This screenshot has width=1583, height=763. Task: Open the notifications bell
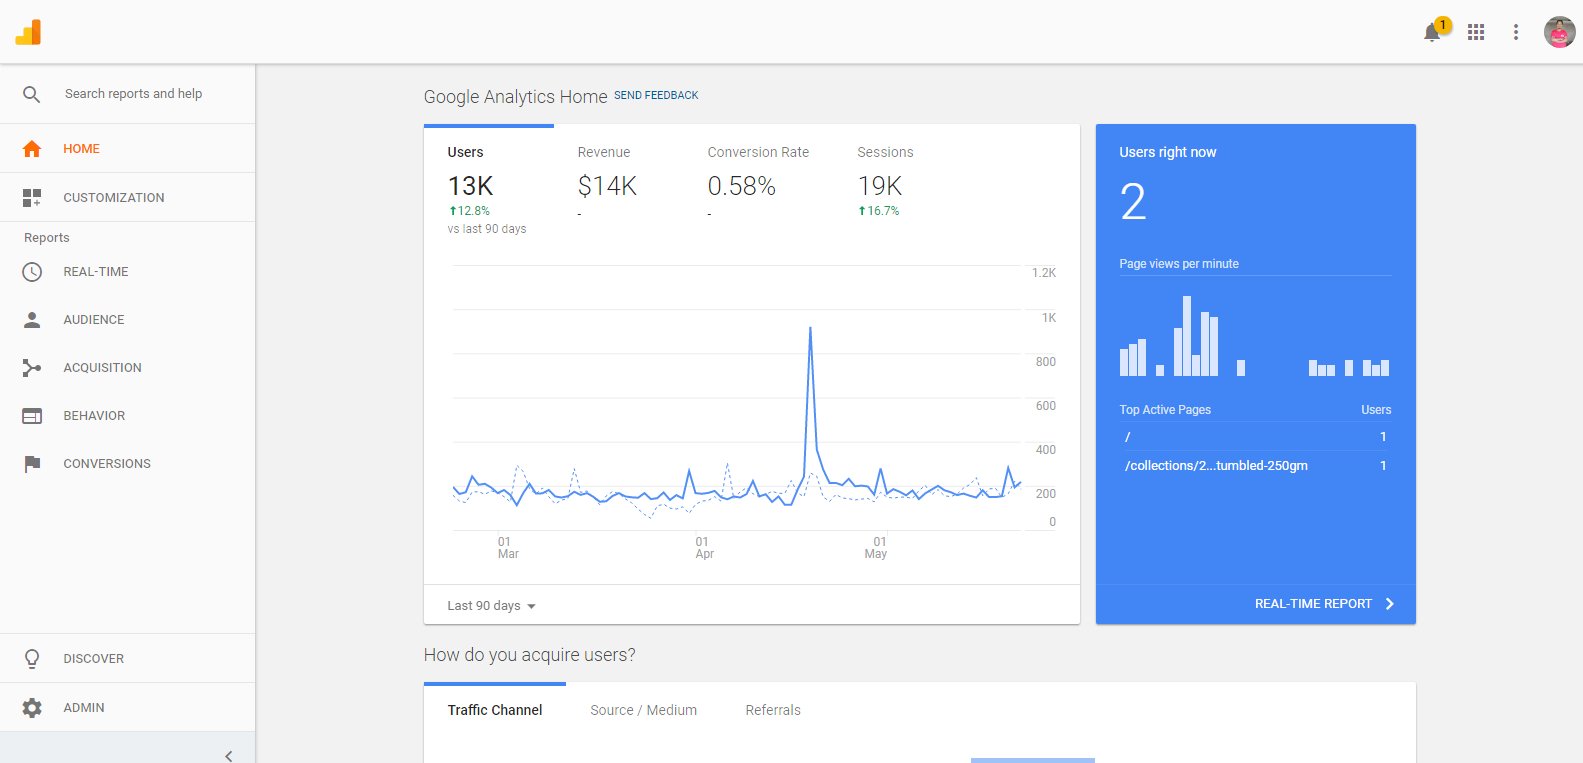point(1432,33)
